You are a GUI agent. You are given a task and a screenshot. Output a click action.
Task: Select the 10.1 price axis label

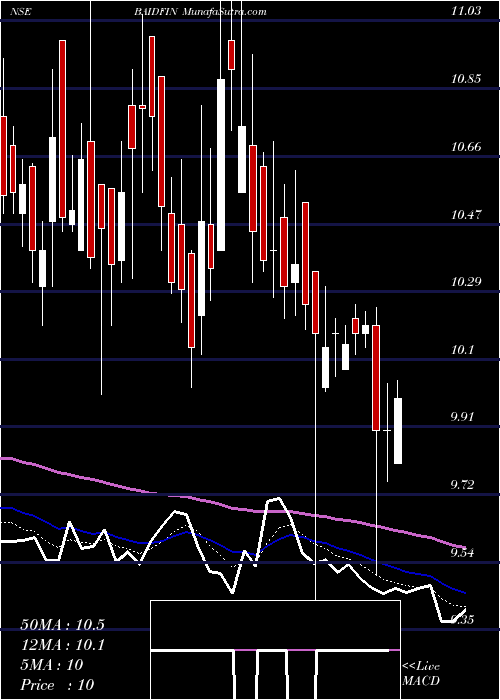coord(462,350)
